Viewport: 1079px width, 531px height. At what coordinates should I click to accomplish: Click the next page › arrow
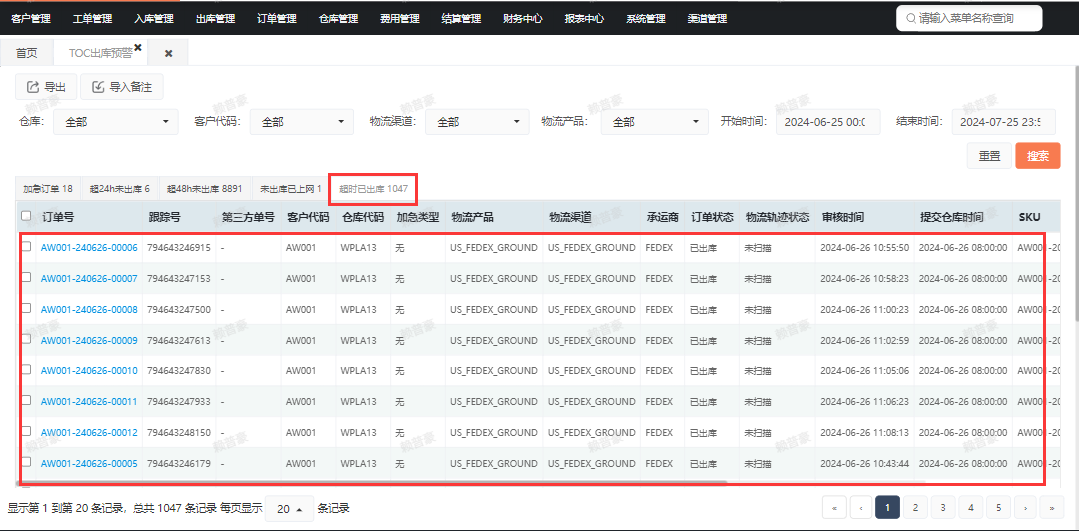pos(1025,508)
